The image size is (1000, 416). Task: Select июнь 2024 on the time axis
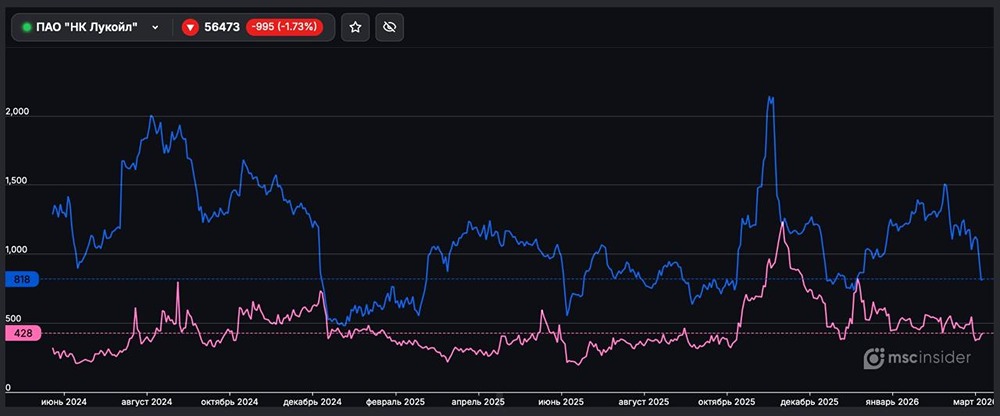pyautogui.click(x=64, y=401)
